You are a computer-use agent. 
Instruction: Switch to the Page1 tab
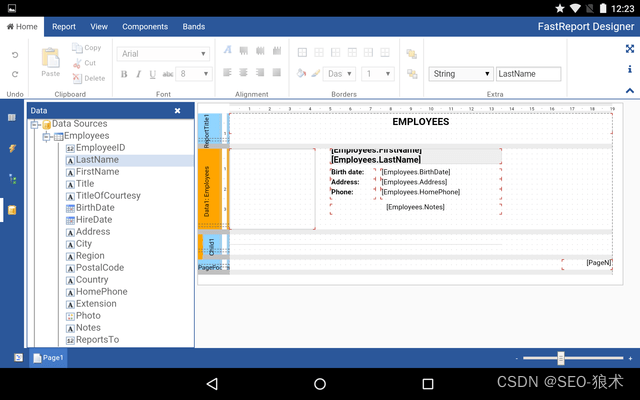tap(48, 358)
